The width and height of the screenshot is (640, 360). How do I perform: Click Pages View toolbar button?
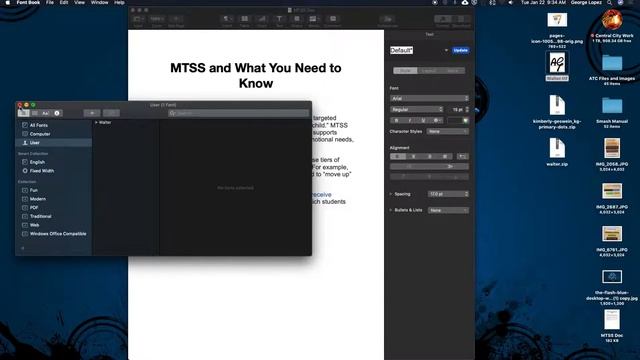[138, 20]
